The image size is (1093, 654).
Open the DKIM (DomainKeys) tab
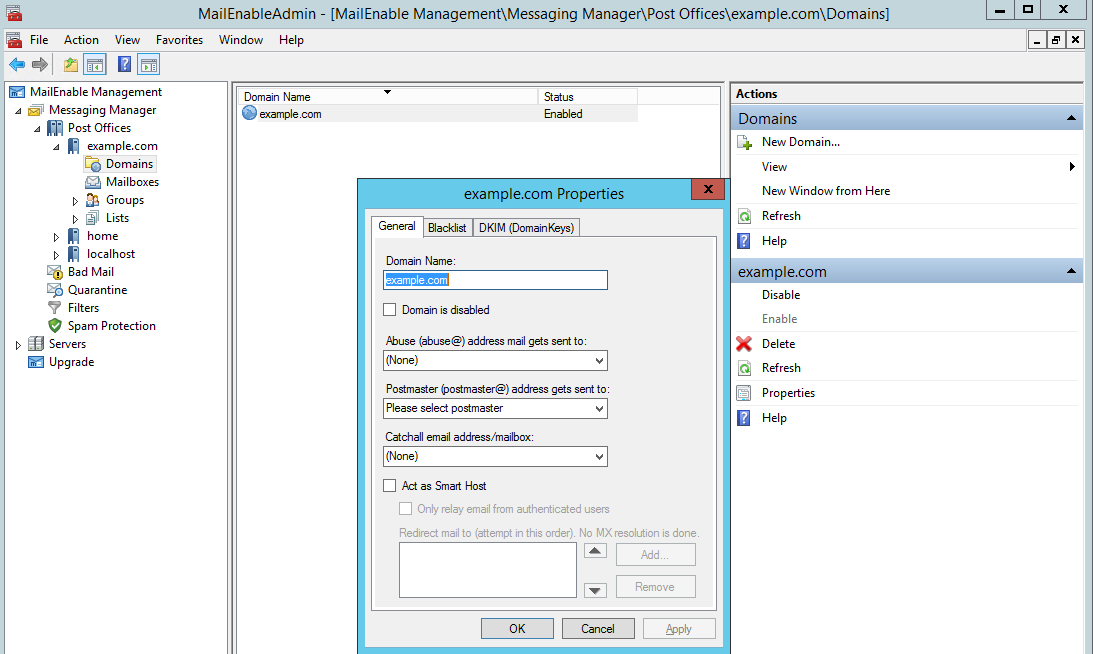point(526,228)
